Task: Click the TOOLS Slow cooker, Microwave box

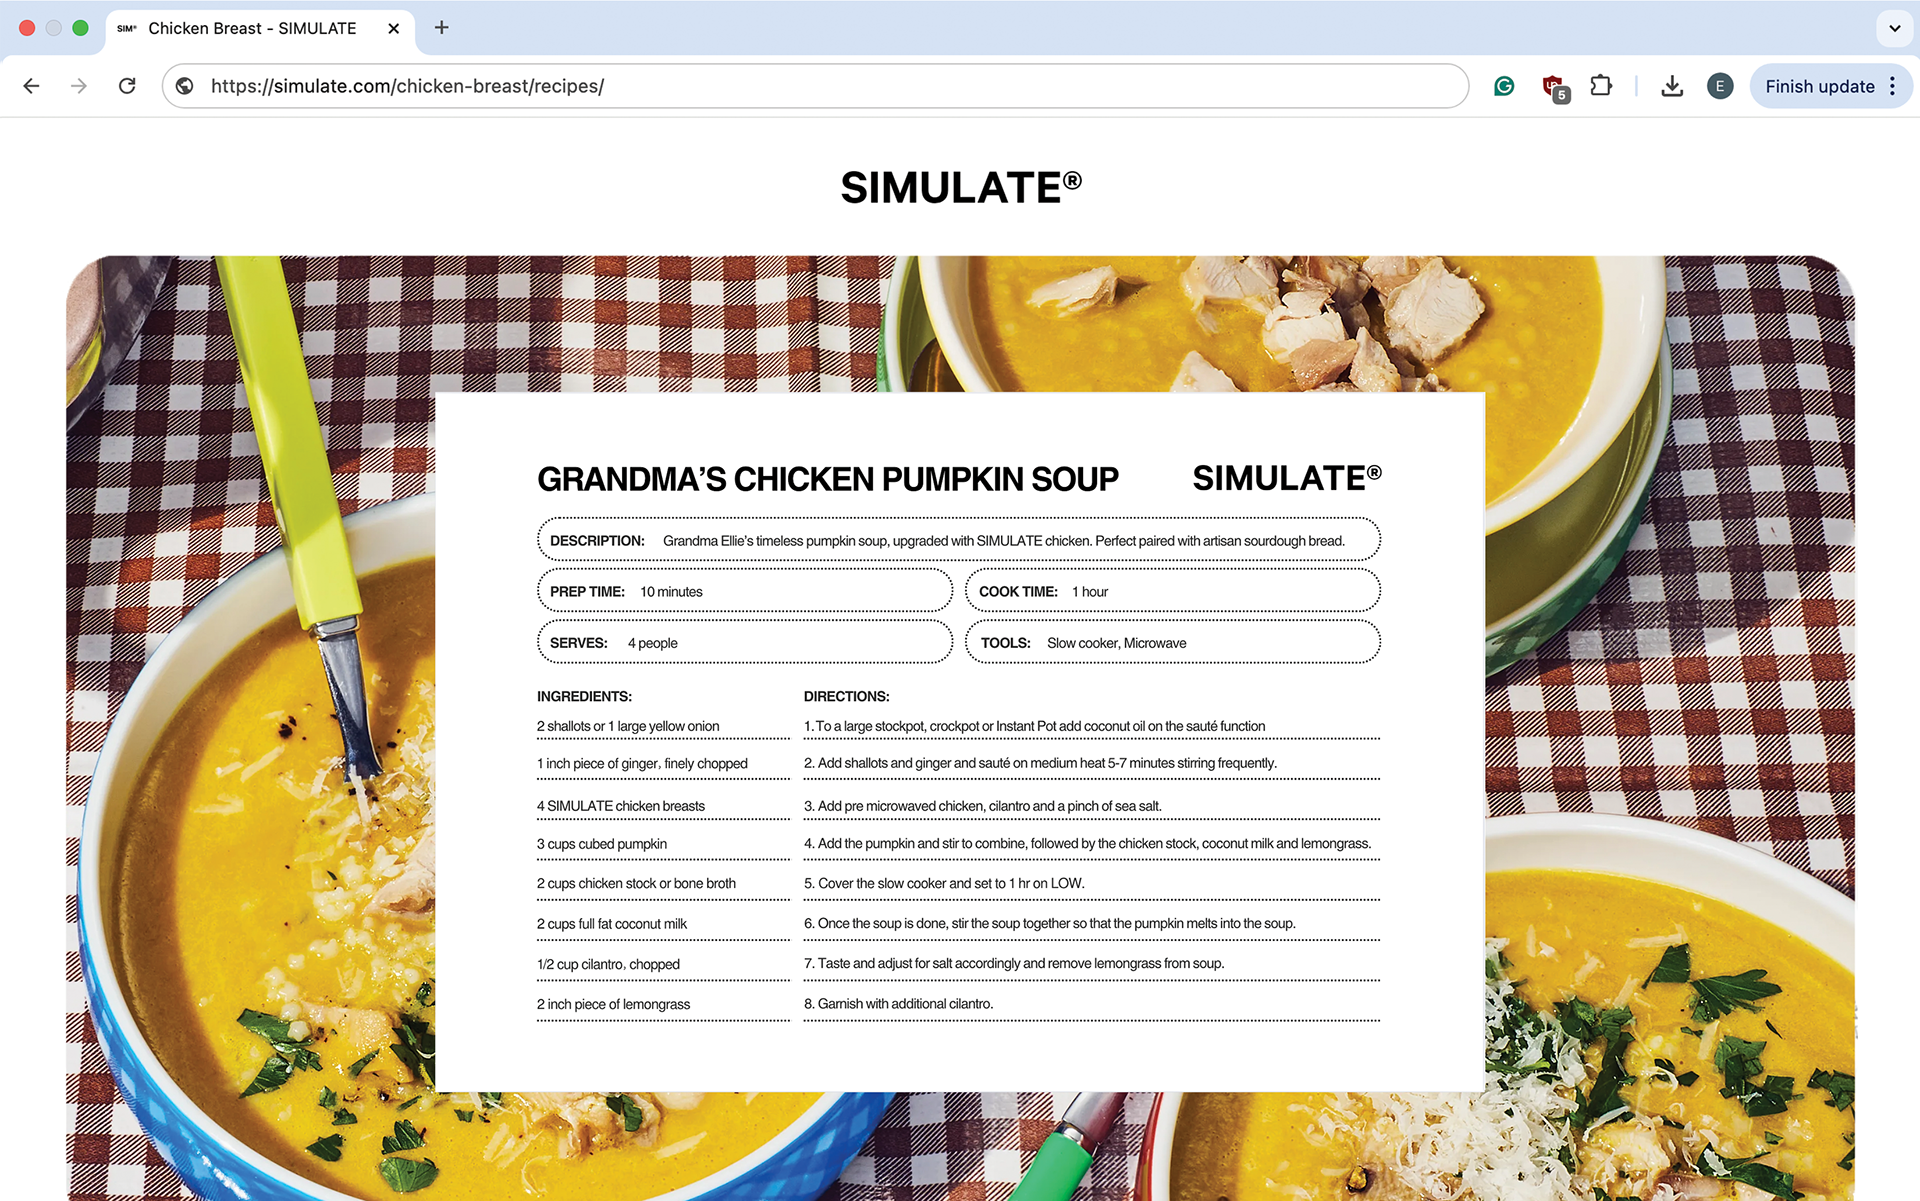Action: (x=1172, y=642)
